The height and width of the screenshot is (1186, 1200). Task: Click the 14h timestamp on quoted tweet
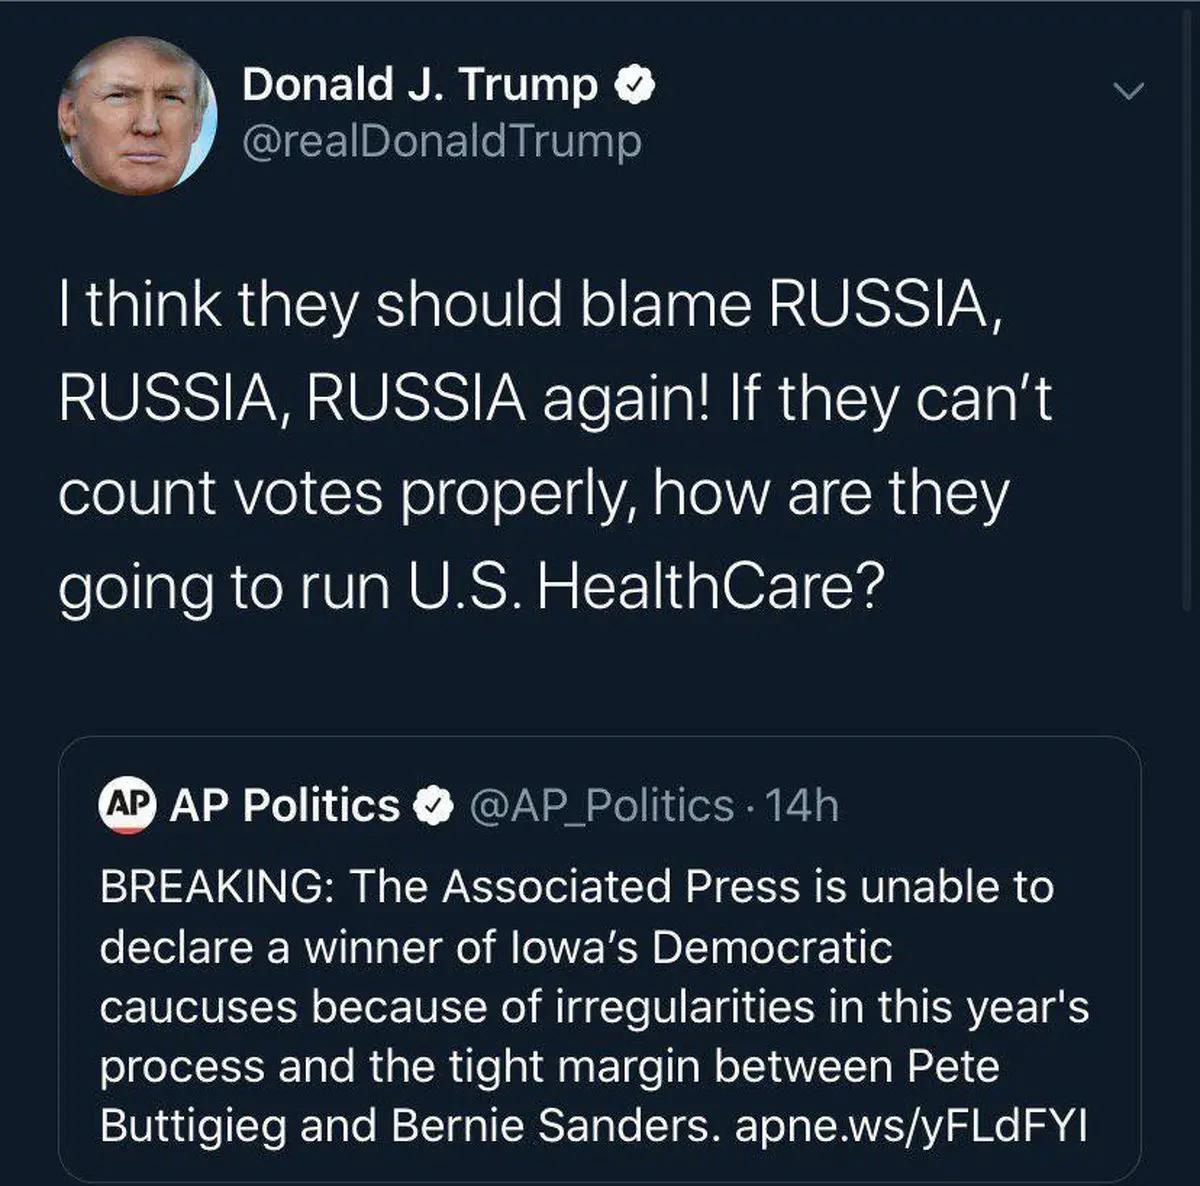pyautogui.click(x=800, y=805)
